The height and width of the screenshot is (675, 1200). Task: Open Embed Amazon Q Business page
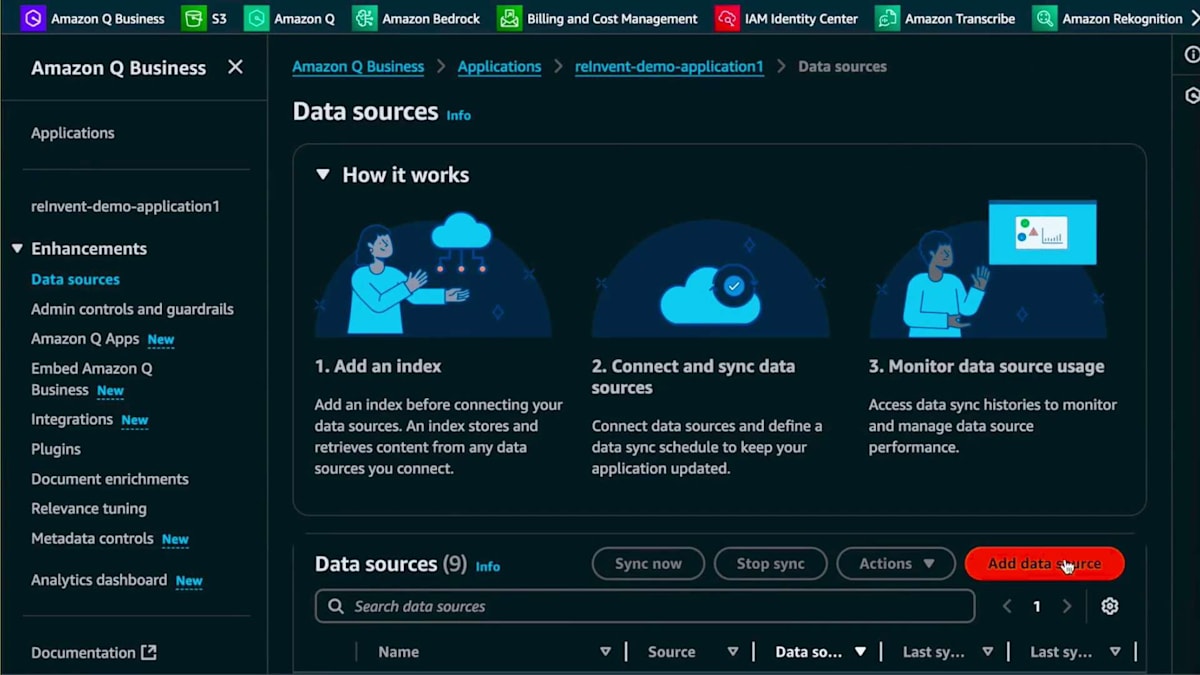click(x=92, y=379)
